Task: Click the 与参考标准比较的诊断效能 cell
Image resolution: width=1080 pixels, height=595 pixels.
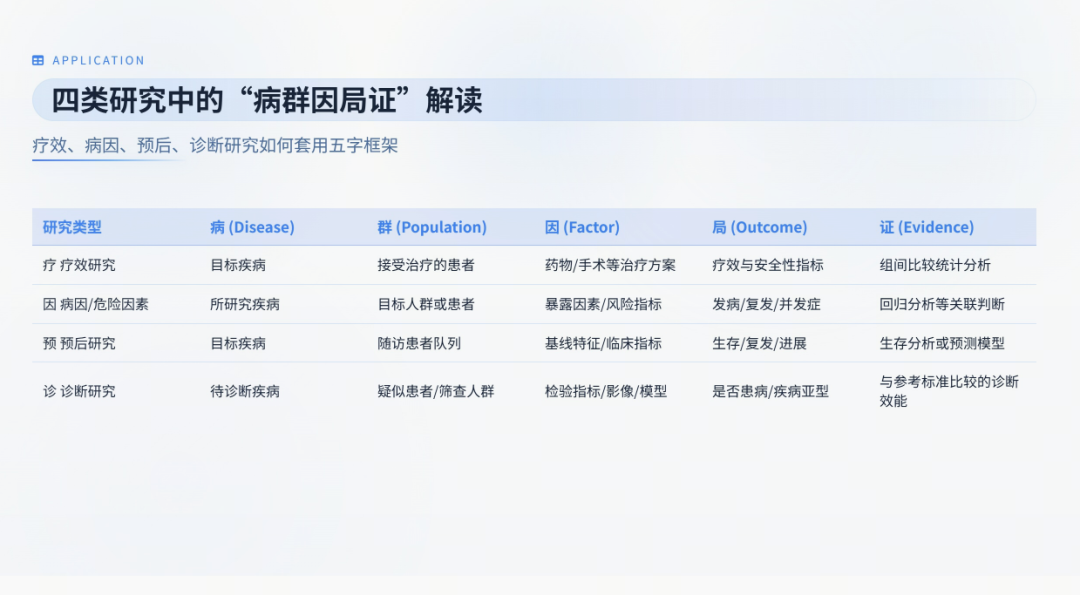Action: (949, 391)
